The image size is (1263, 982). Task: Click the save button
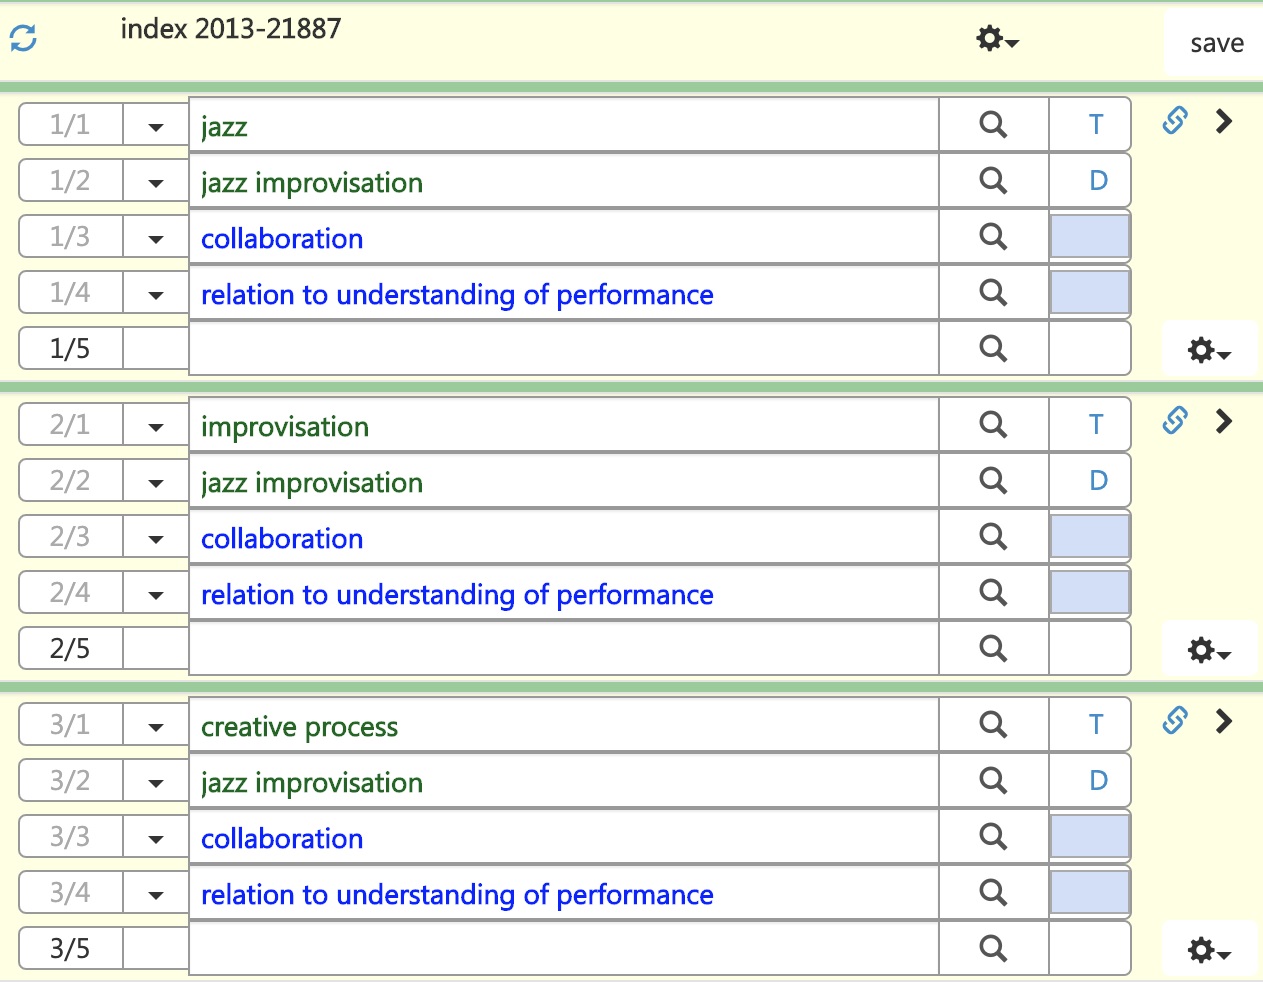click(x=1216, y=44)
